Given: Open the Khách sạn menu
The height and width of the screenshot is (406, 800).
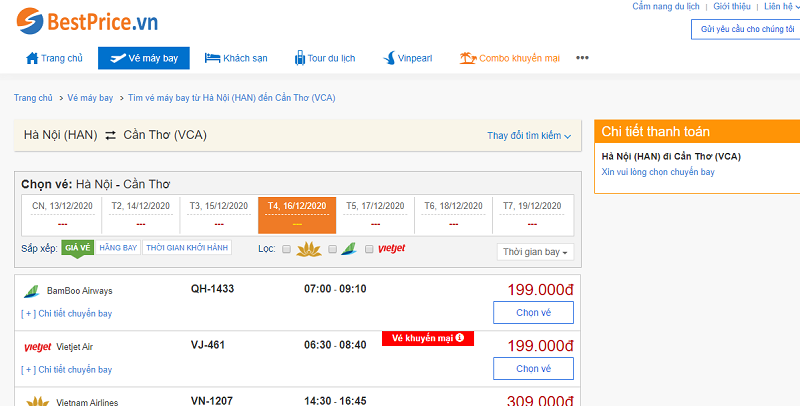Looking at the screenshot, I should (236, 58).
